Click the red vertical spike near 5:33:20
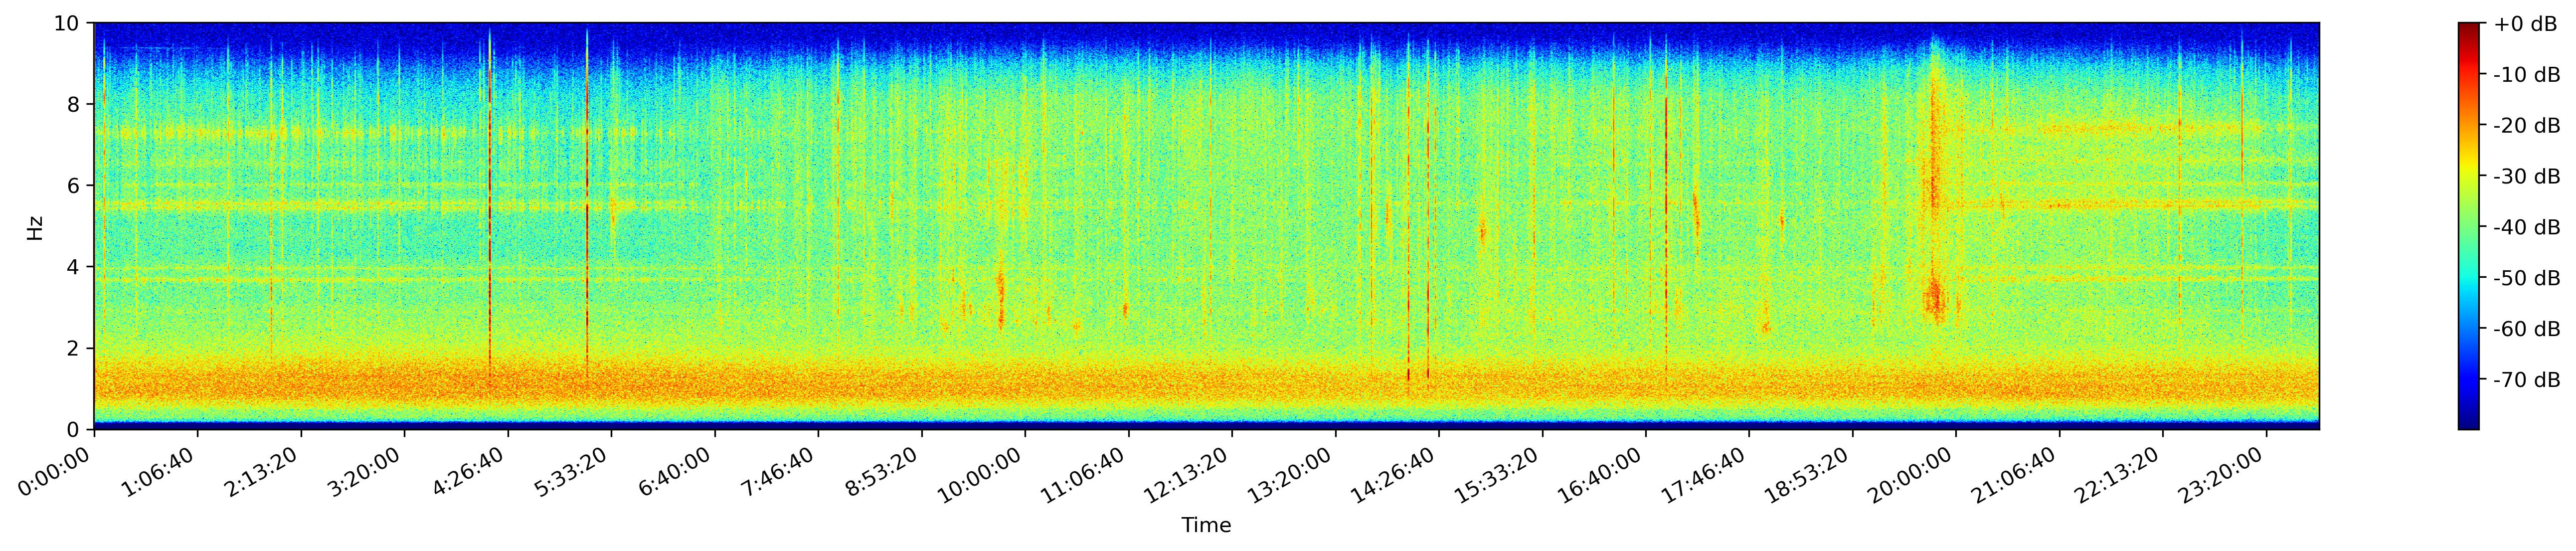2576x551 pixels. point(587,200)
